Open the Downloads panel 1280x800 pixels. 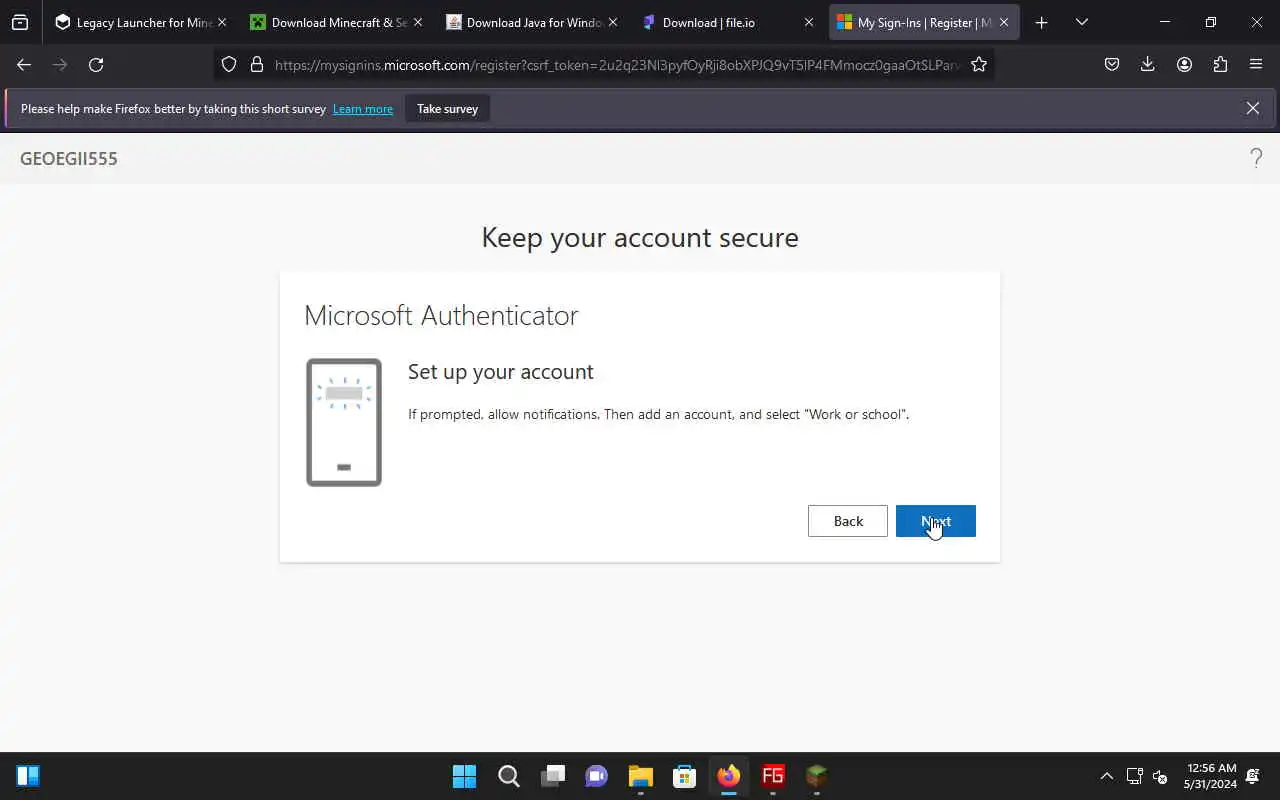tap(1147, 64)
